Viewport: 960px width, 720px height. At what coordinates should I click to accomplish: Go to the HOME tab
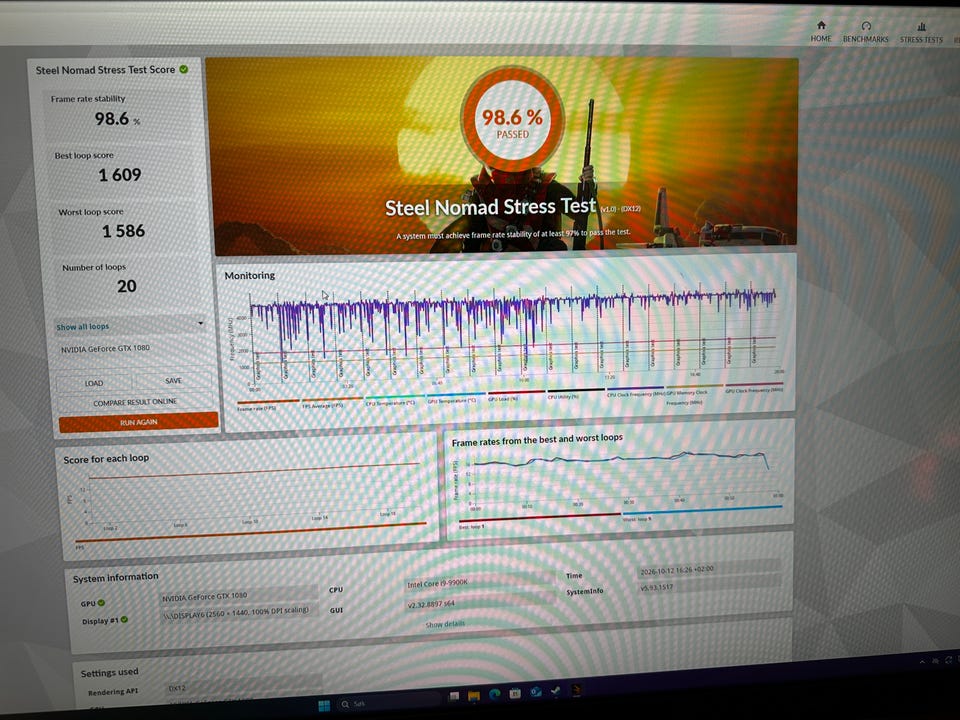(821, 31)
